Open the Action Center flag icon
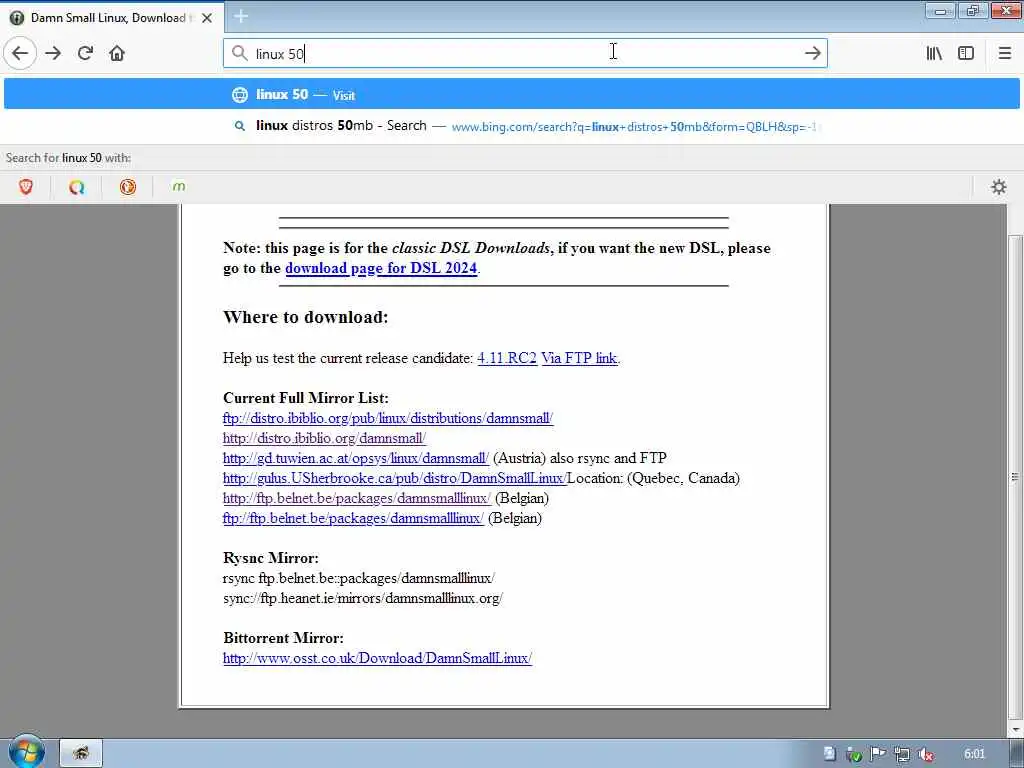 coord(878,754)
